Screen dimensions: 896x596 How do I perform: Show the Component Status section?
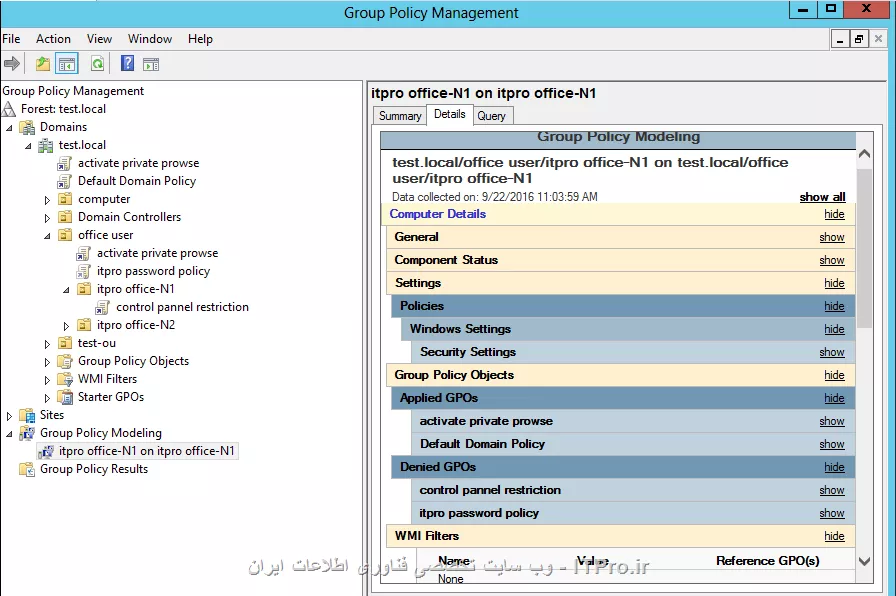832,260
